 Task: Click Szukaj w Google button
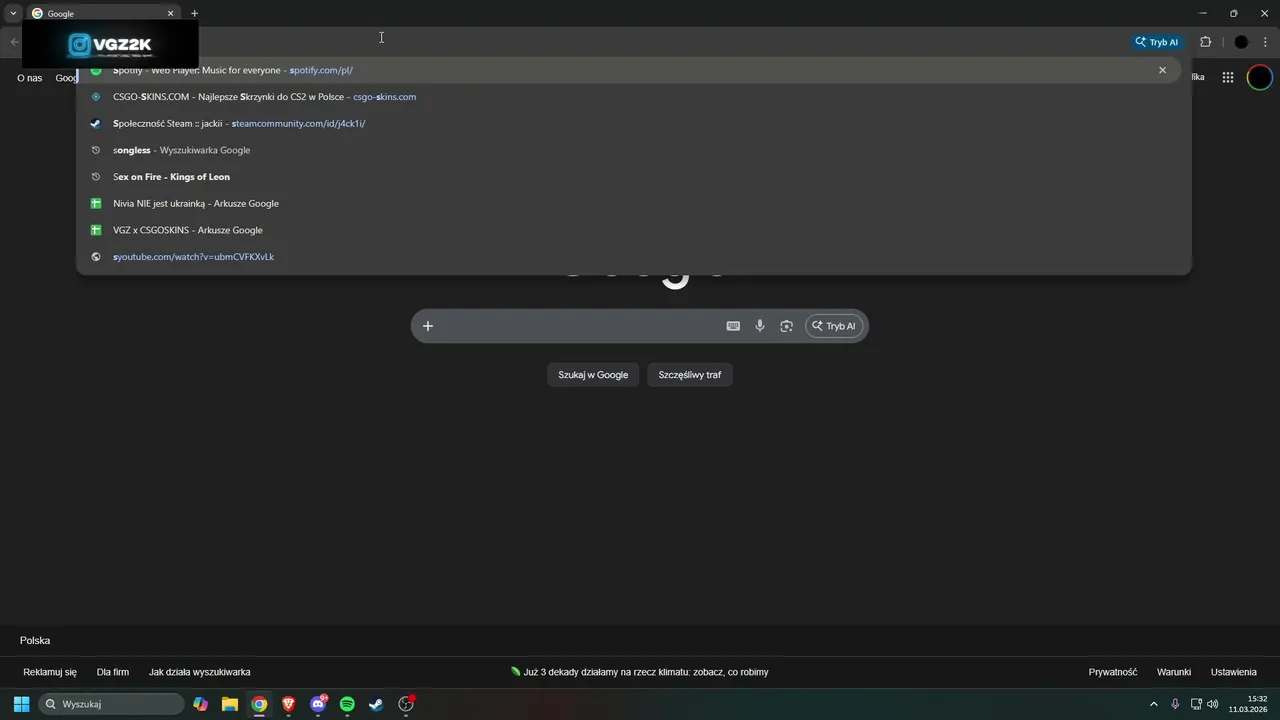[593, 375]
